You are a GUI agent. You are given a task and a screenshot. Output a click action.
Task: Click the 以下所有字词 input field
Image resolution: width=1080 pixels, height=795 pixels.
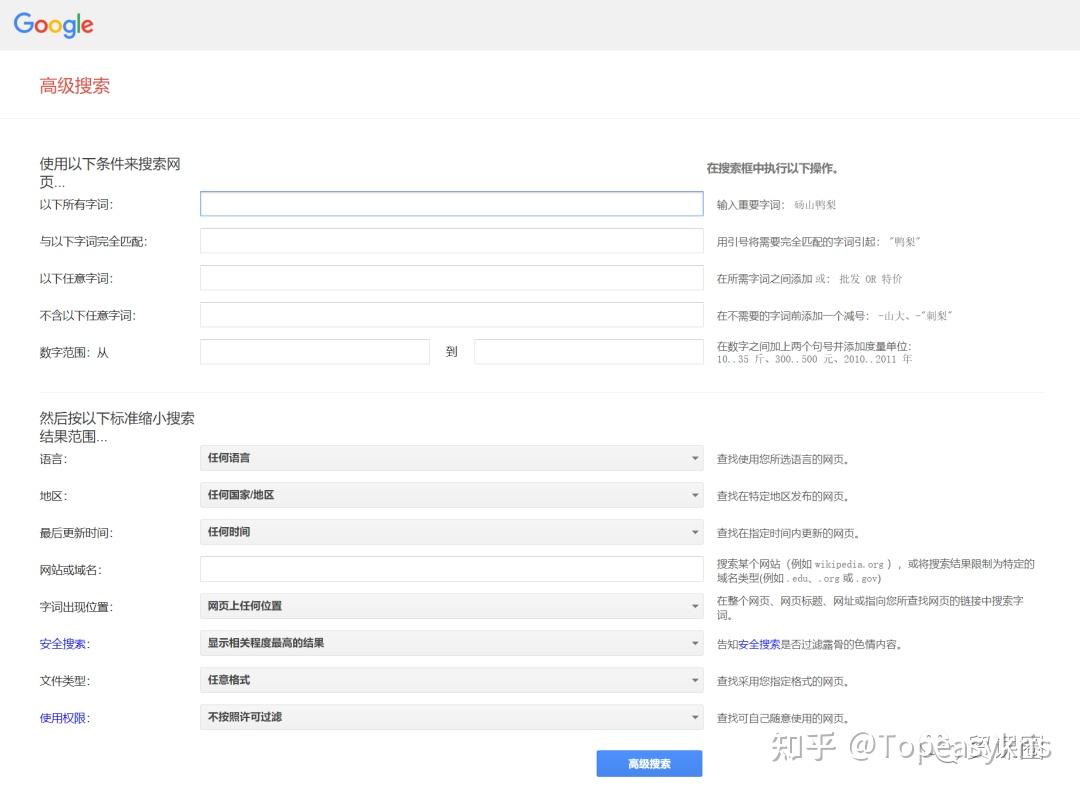click(x=450, y=203)
